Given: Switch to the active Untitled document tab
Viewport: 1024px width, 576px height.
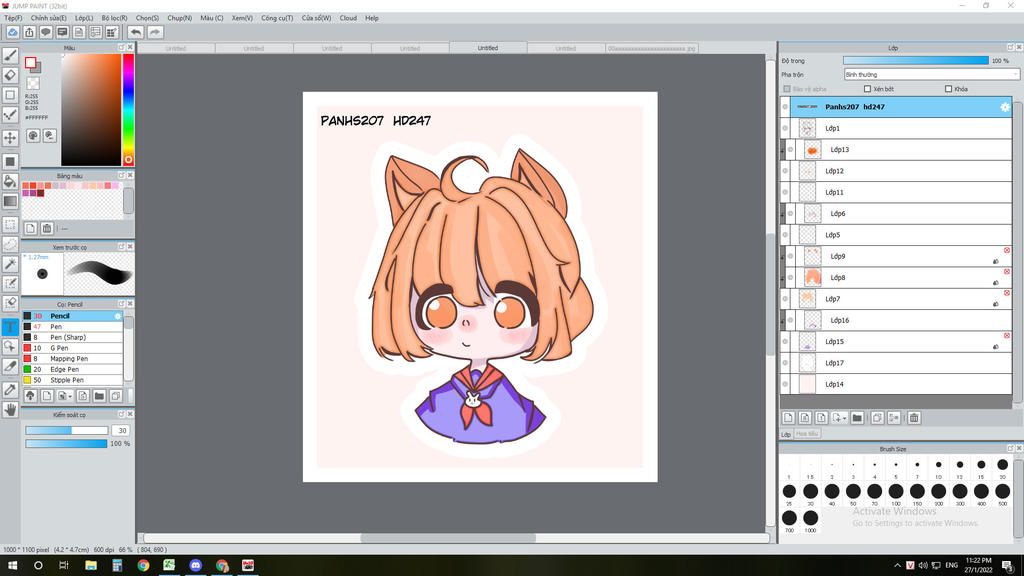Looking at the screenshot, I should (488, 48).
